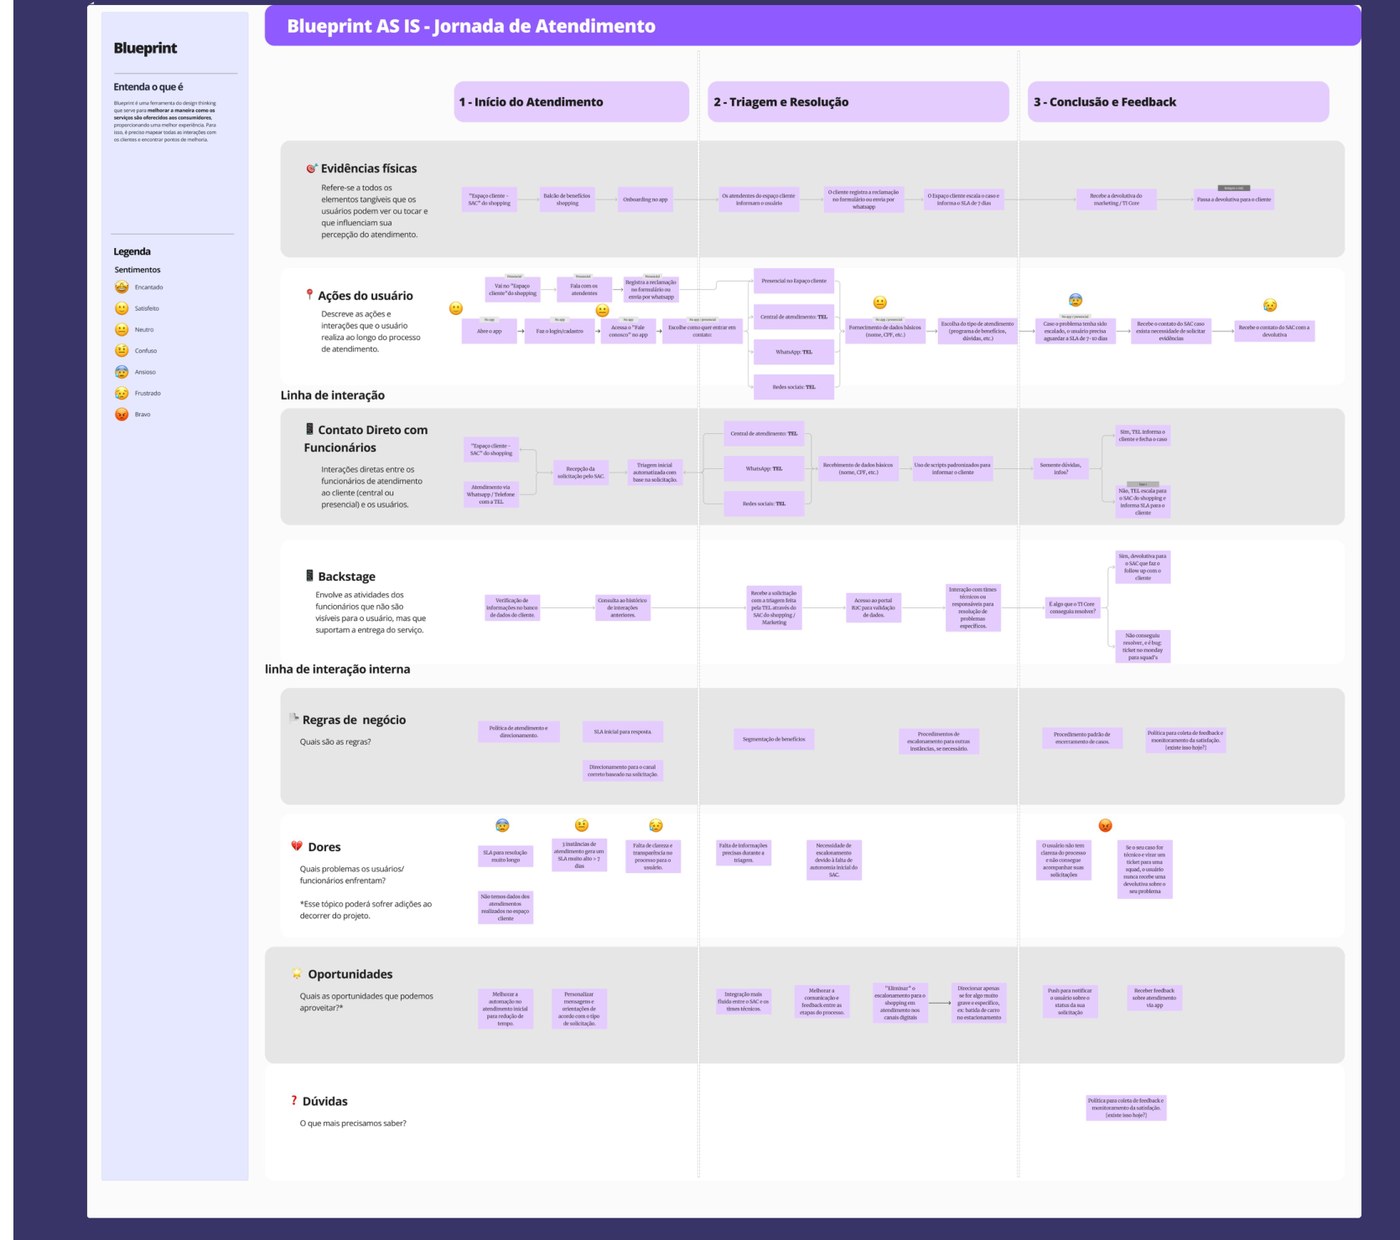Viewport: 1400px width, 1240px height.
Task: Select 'Acesso ao portal RAC para validação de dados' note
Action: click(873, 607)
